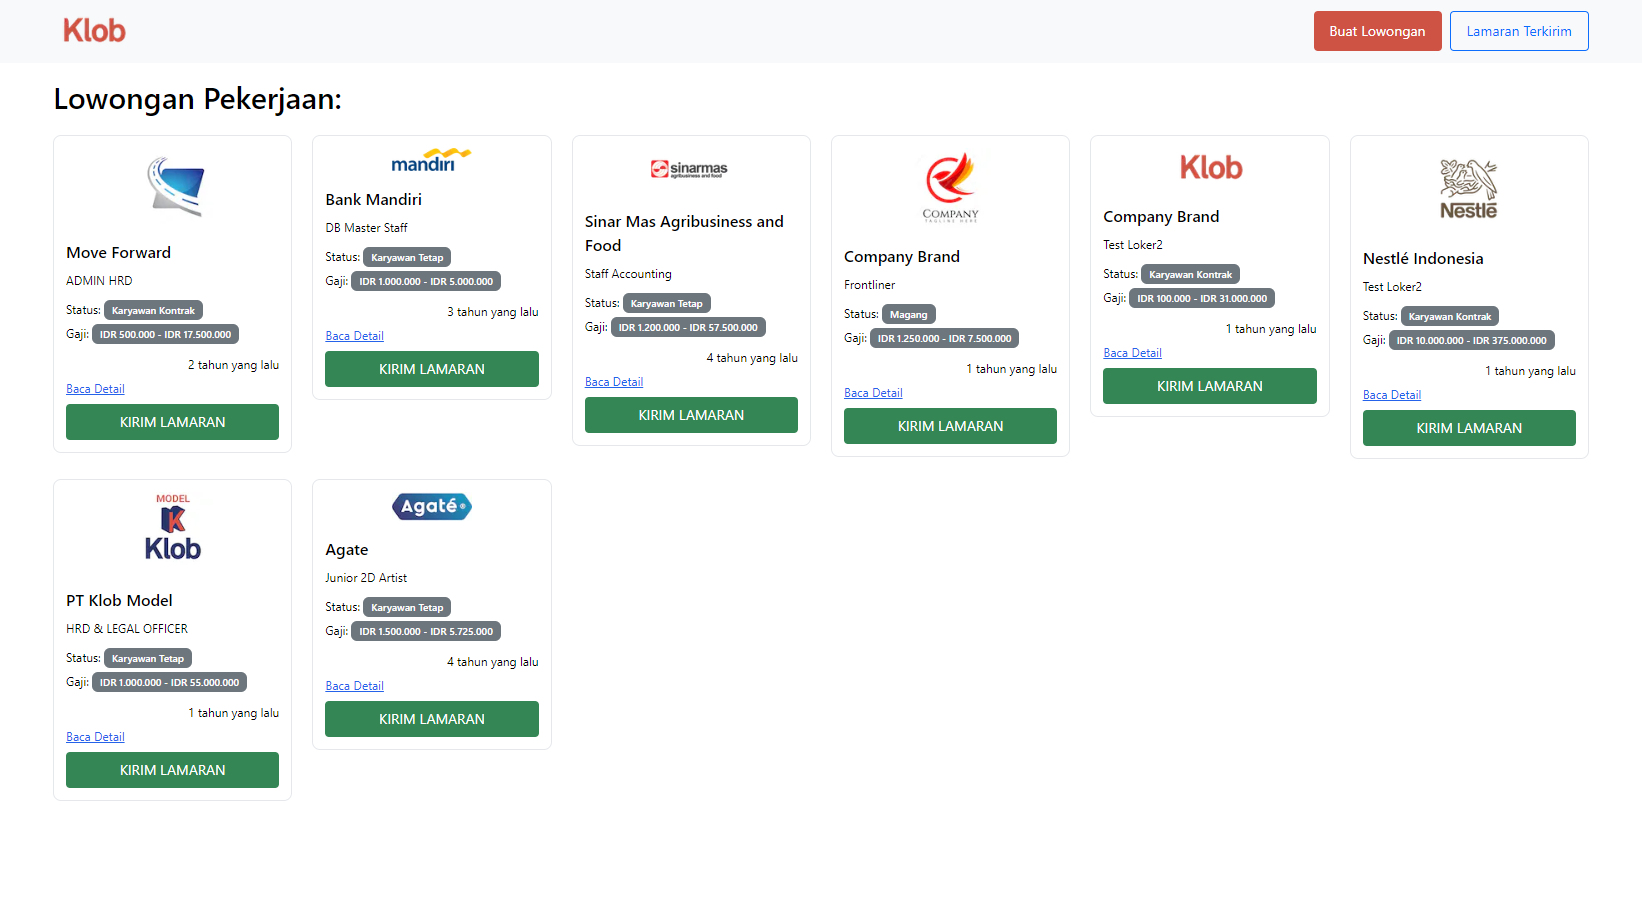
Task: Open Baca Detail for Nestlé Indonesia
Action: click(x=1391, y=395)
